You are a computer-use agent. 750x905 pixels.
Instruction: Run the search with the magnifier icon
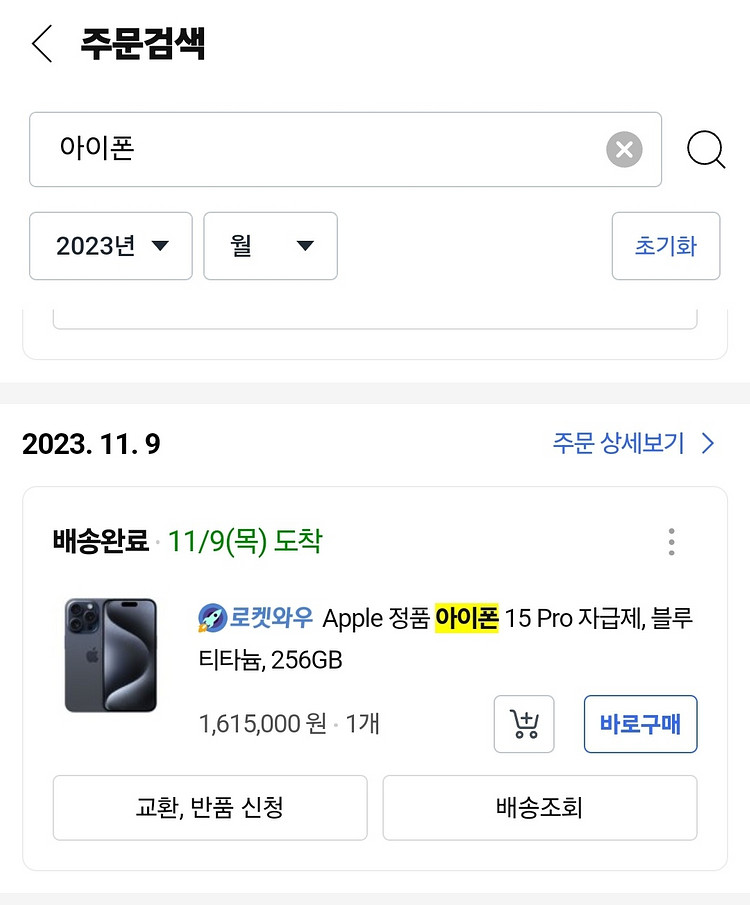pyautogui.click(x=706, y=150)
